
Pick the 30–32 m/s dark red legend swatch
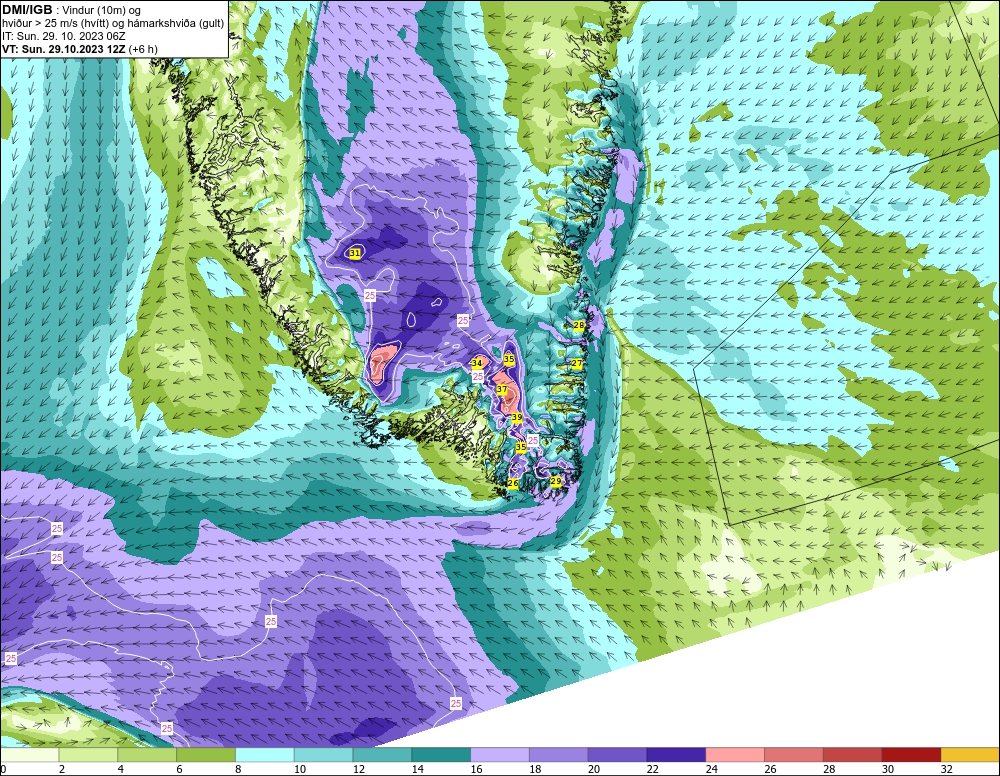click(x=911, y=755)
